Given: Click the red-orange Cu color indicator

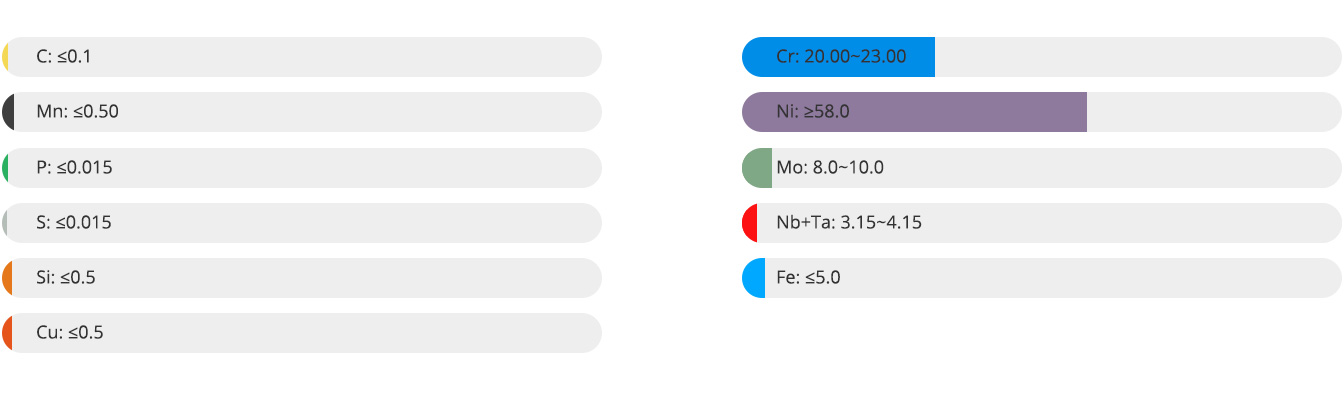Looking at the screenshot, I should (7, 333).
